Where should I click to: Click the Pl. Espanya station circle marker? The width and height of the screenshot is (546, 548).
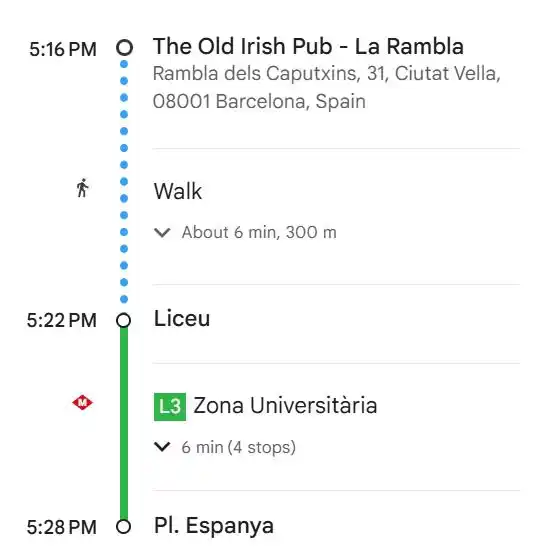123,527
